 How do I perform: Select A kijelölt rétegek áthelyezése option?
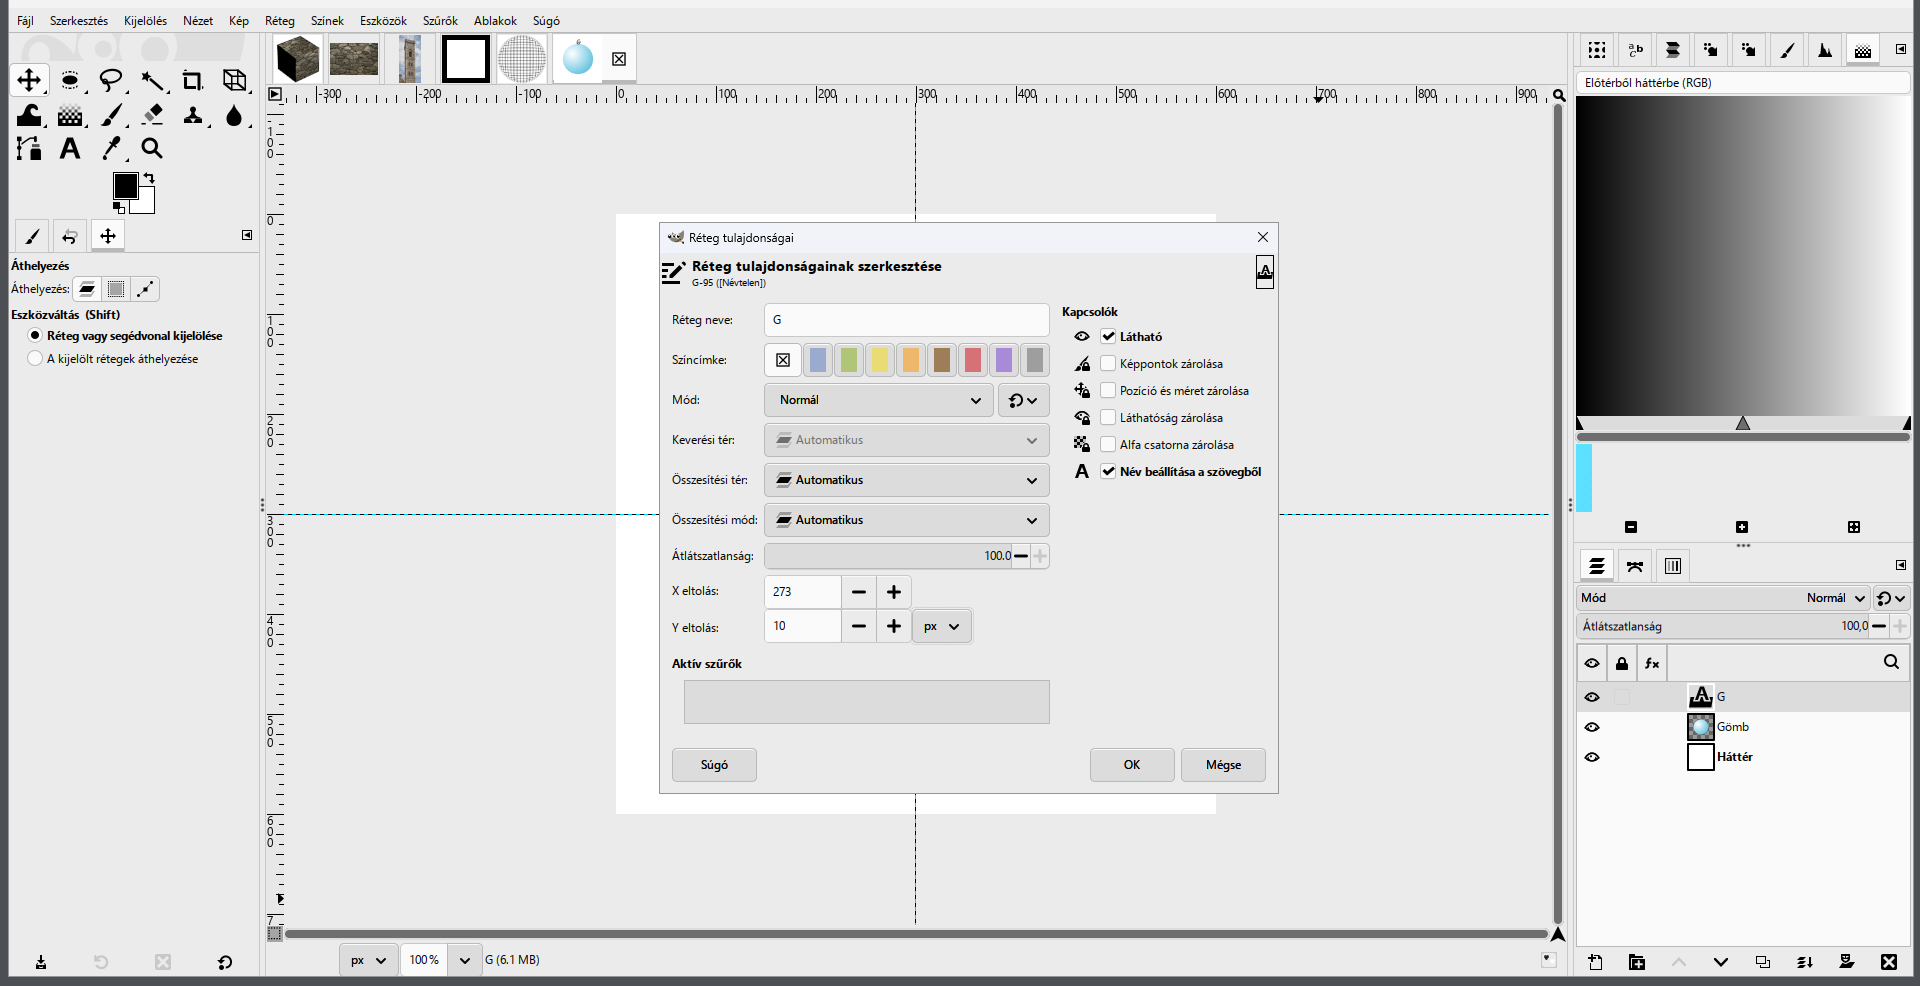[x=36, y=359]
